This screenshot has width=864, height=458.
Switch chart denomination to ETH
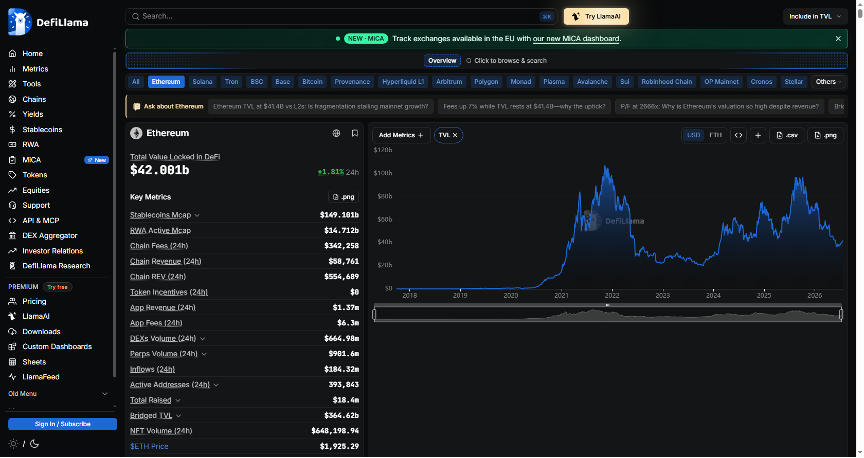click(x=715, y=135)
